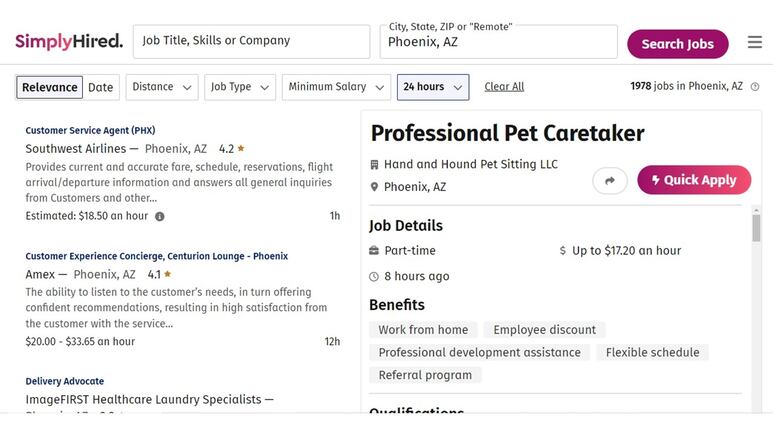Open the Minimum Salary filter
The width and height of the screenshot is (773, 435).
(336, 87)
